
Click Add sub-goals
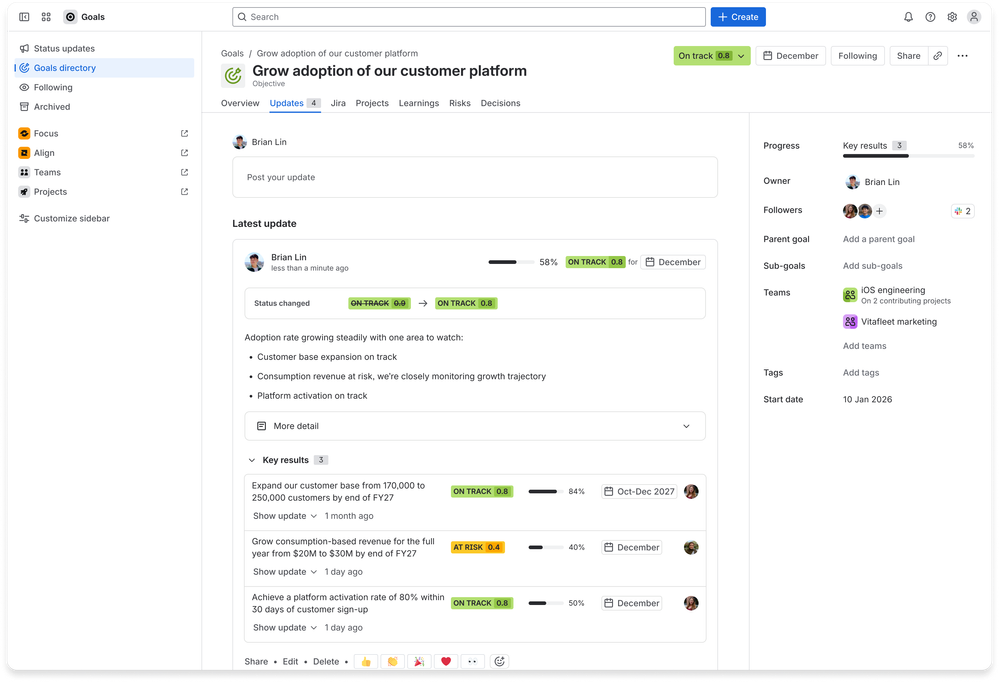point(872,266)
